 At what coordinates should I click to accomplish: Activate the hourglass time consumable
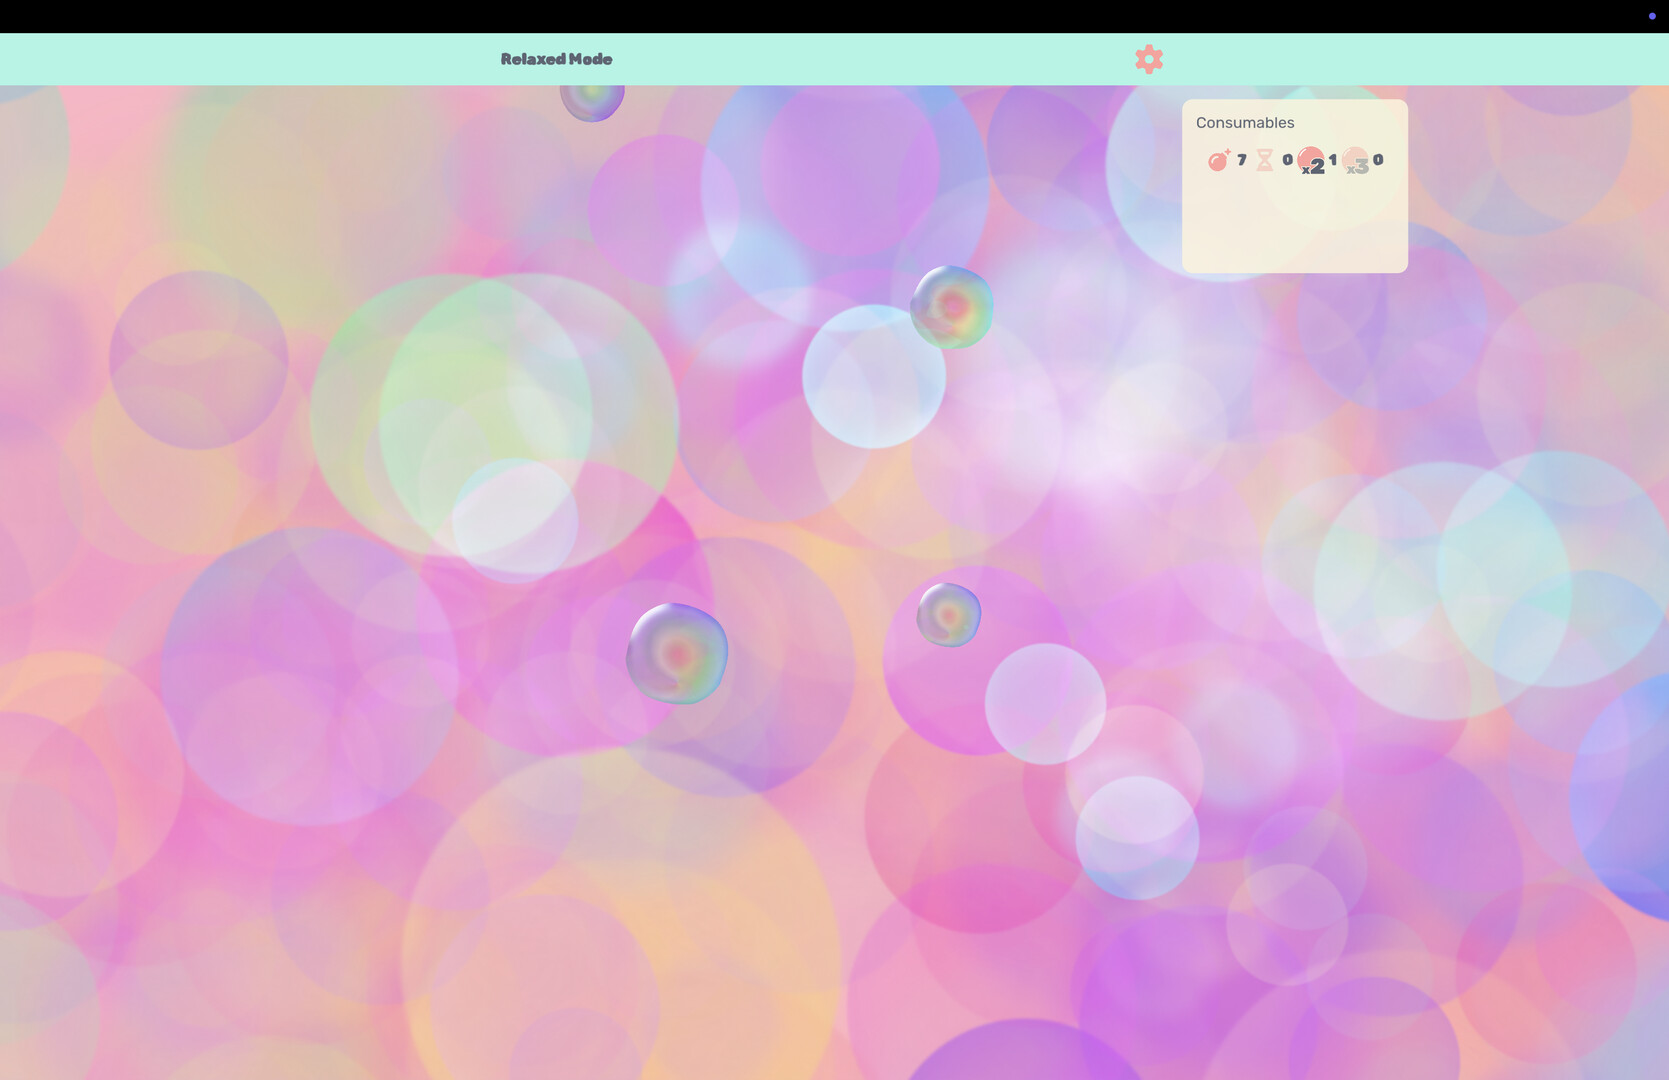[x=1265, y=160]
